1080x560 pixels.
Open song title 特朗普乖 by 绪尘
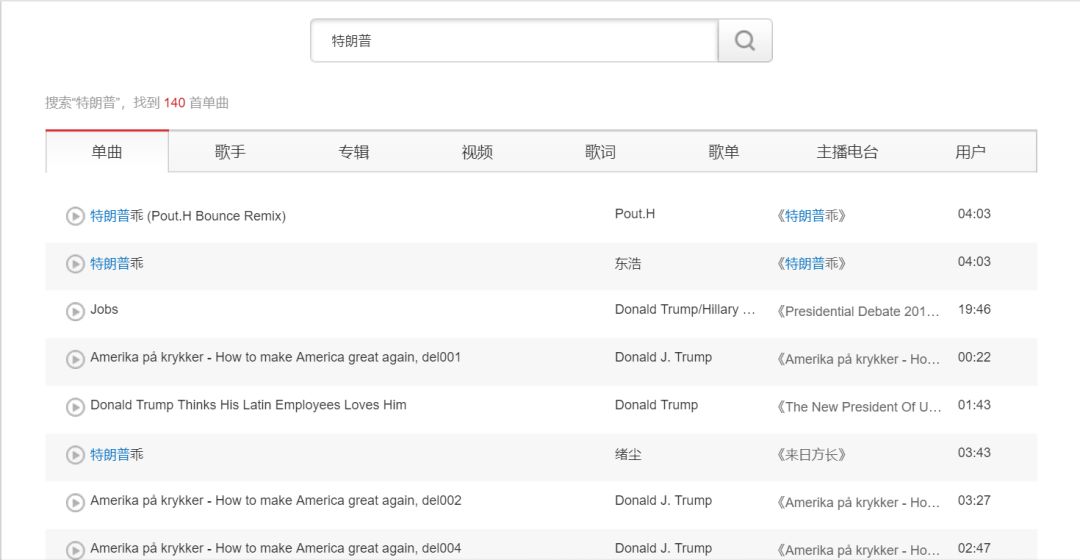[117, 455]
